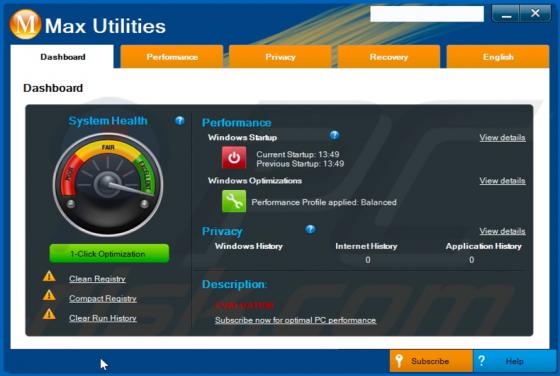The height and width of the screenshot is (376, 560).
Task: View details for Windows Startup
Action: [502, 137]
